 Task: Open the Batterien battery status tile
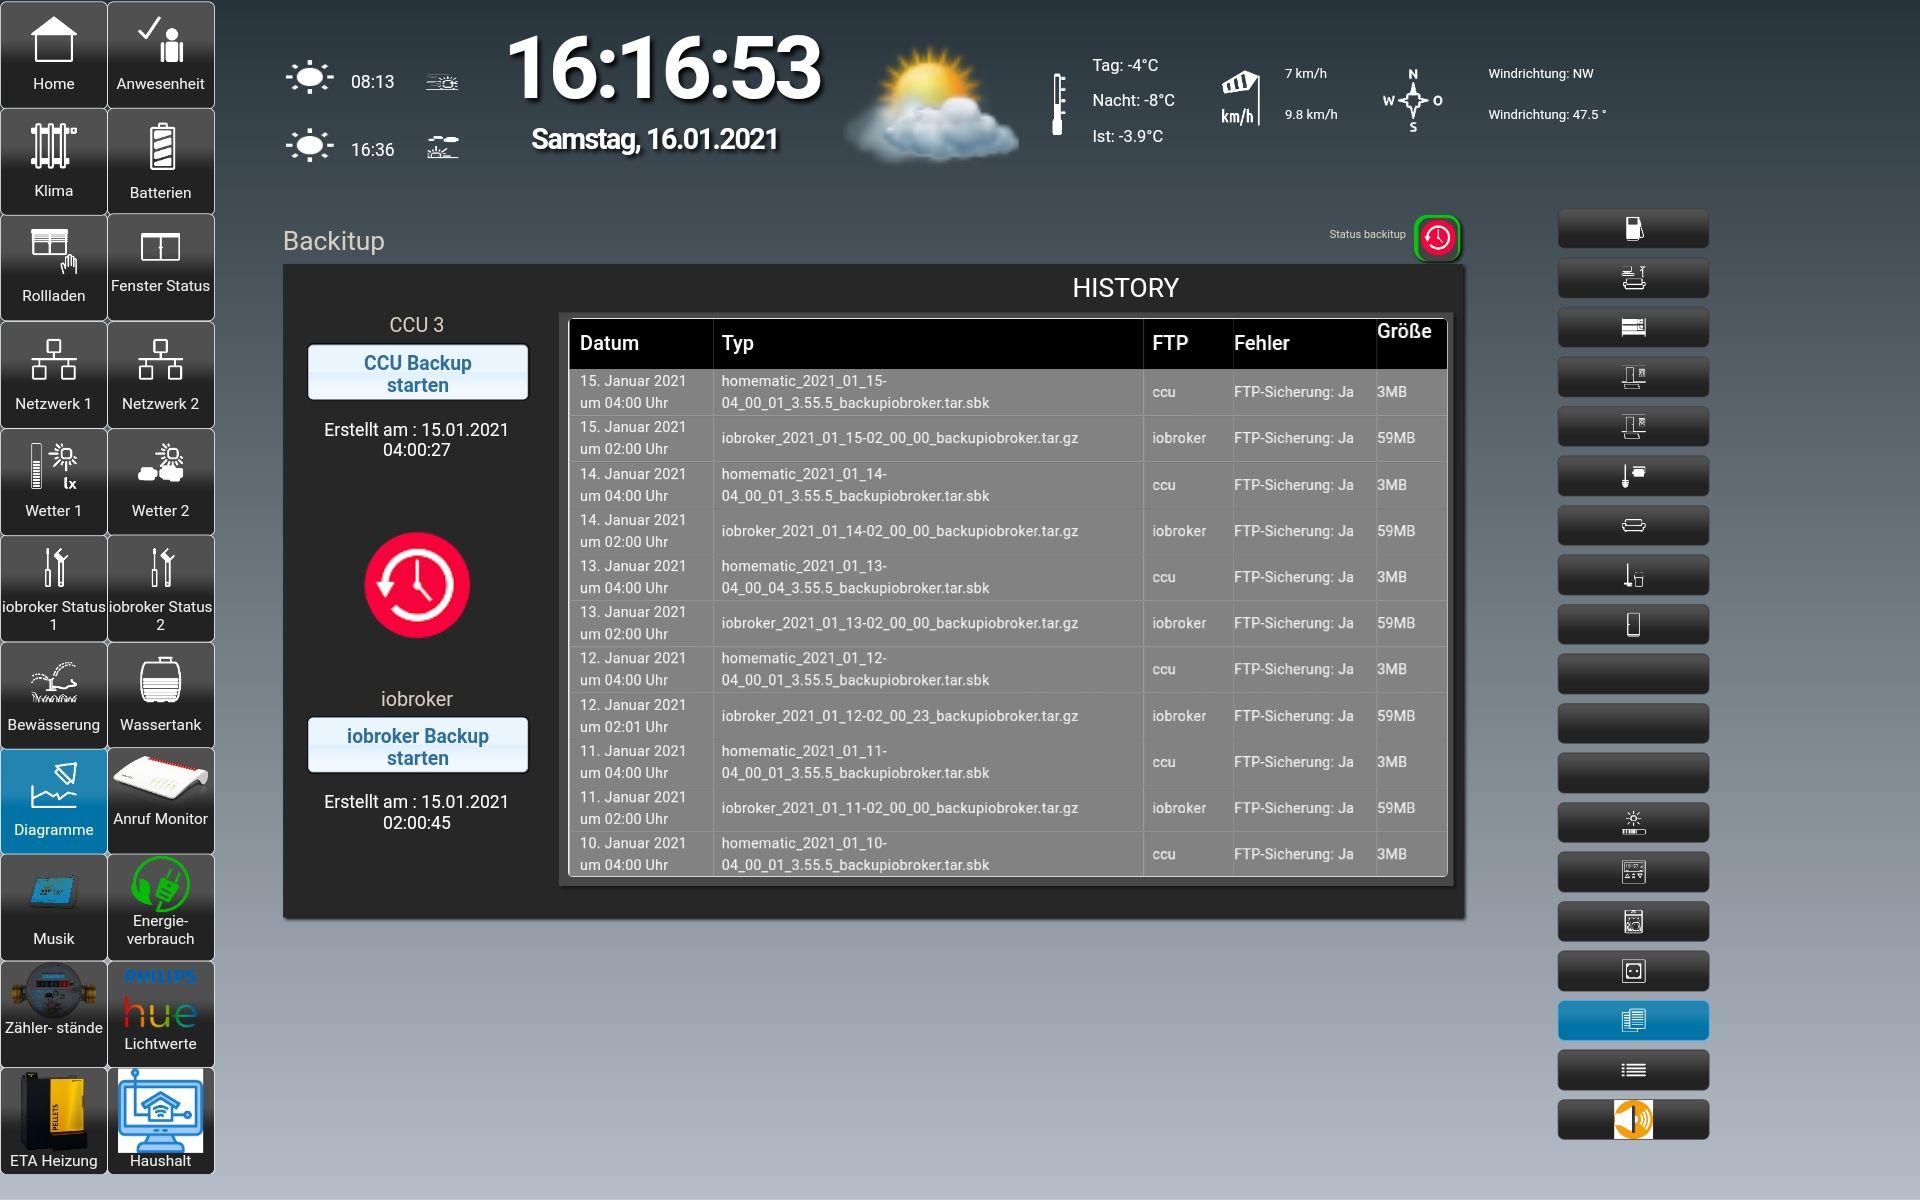160,161
